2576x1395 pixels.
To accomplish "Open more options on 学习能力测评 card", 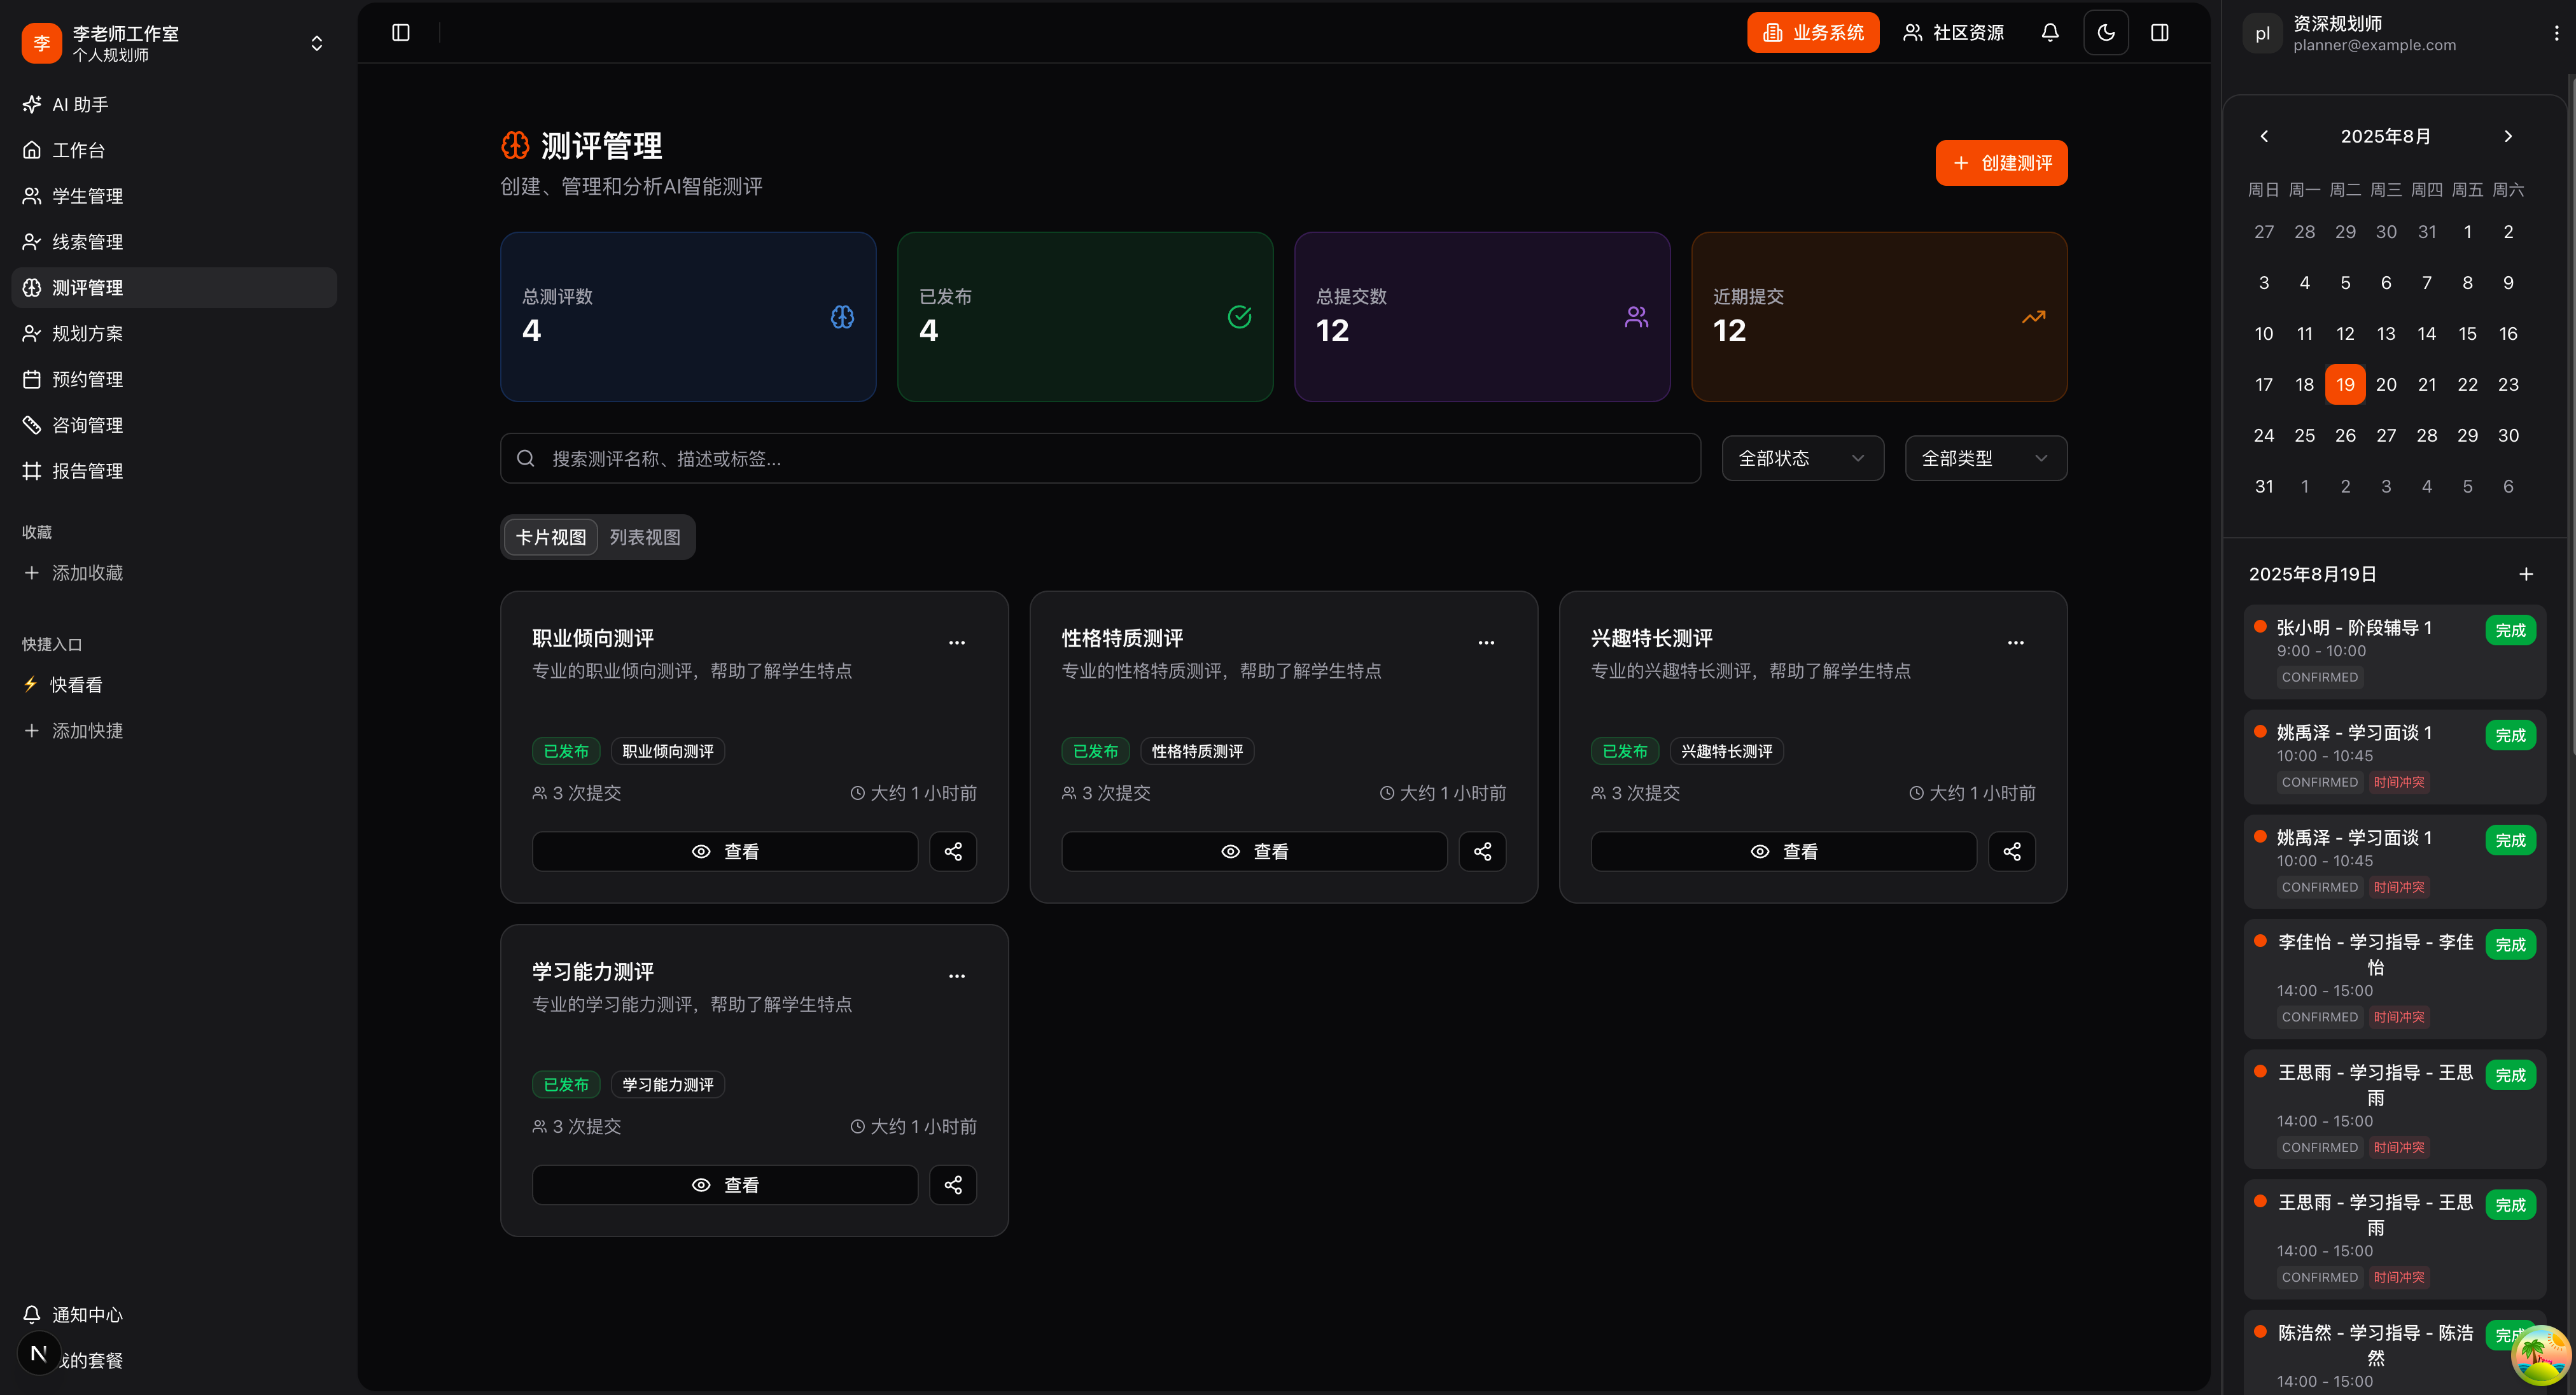I will pyautogui.click(x=956, y=975).
